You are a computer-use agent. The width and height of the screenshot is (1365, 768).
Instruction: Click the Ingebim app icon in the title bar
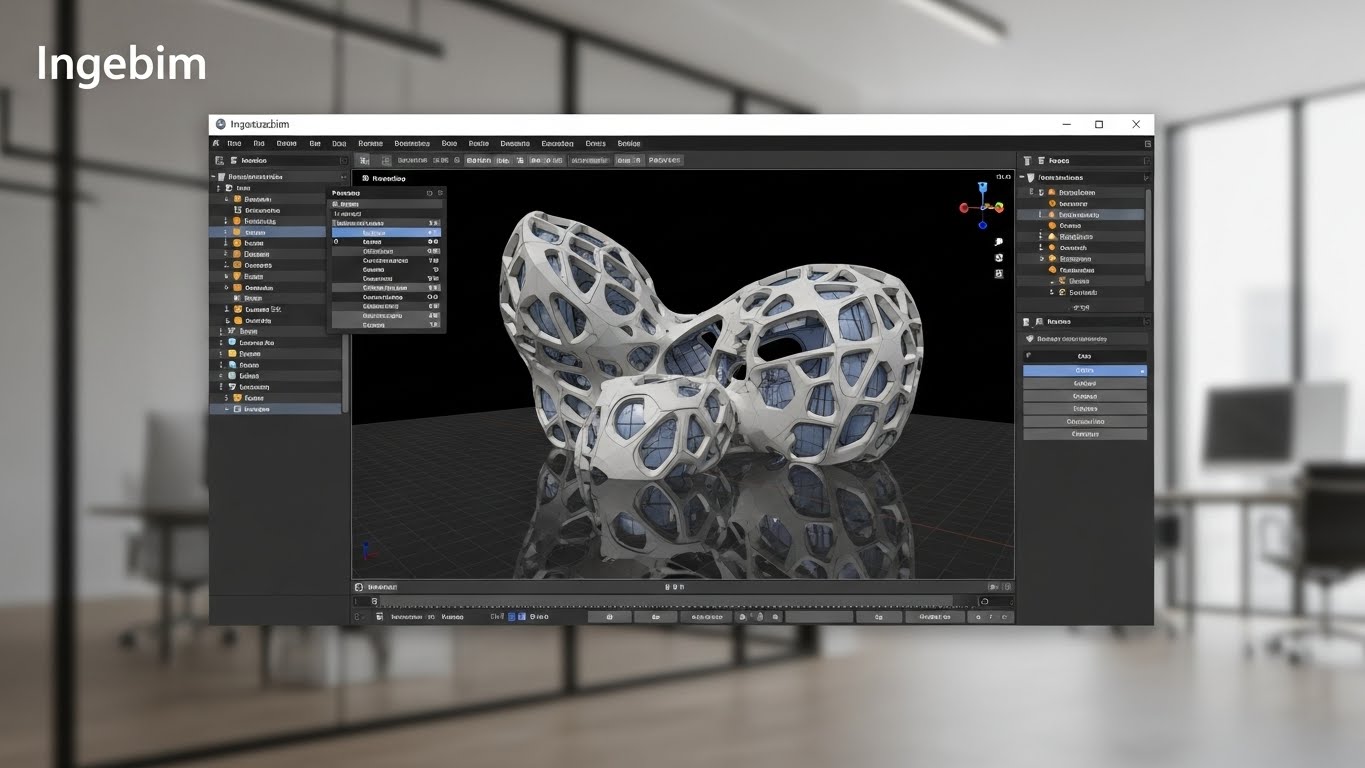click(x=221, y=124)
